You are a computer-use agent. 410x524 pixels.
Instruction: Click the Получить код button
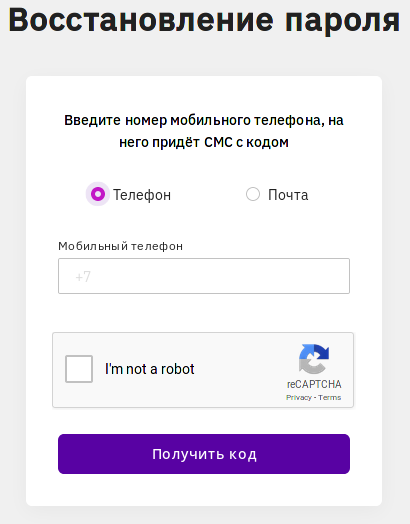pyautogui.click(x=204, y=454)
